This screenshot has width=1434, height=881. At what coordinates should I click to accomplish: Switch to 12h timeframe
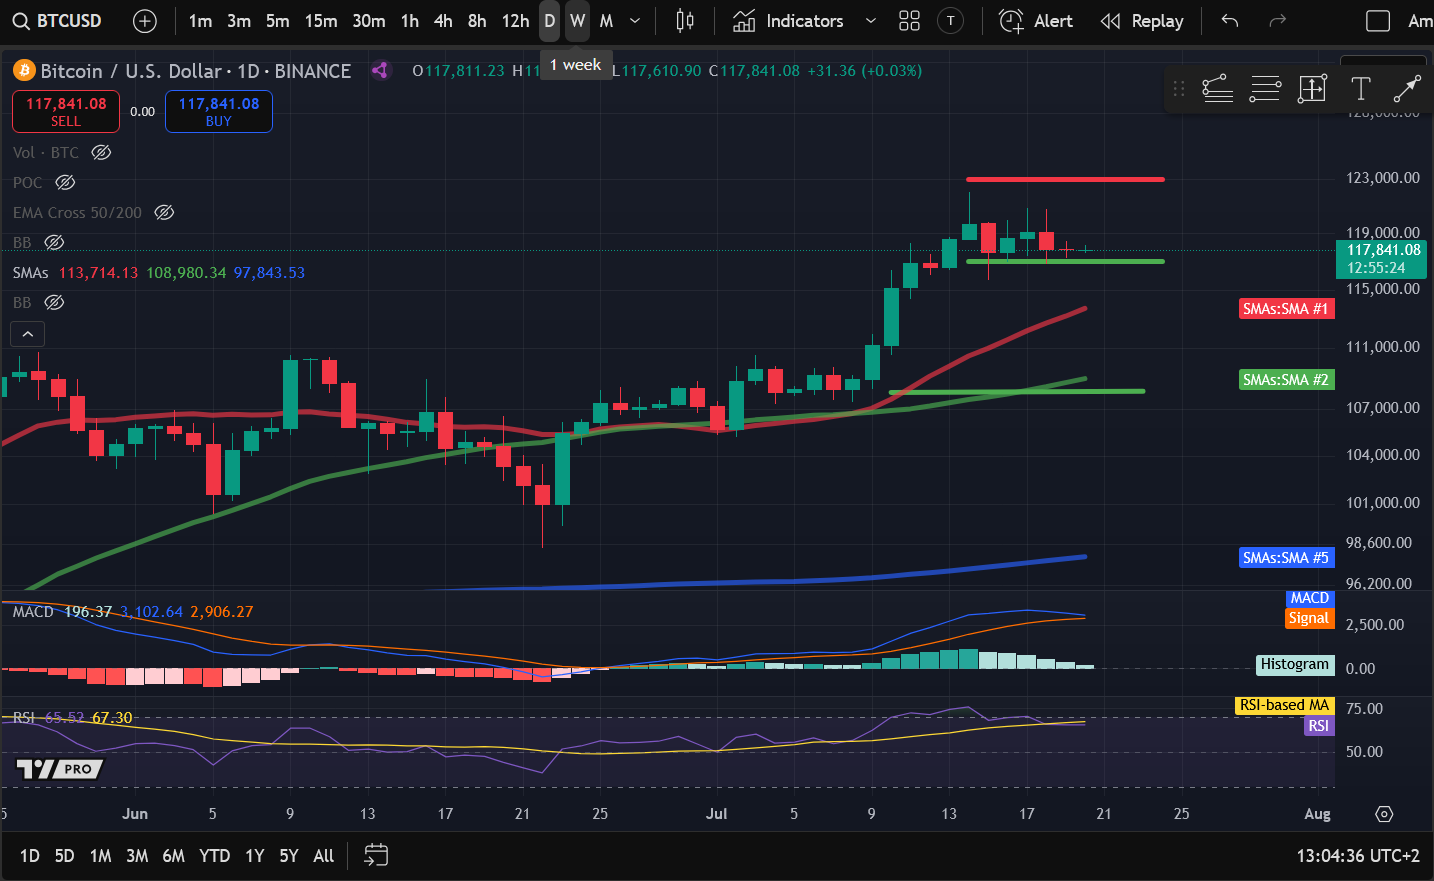pyautogui.click(x=515, y=21)
